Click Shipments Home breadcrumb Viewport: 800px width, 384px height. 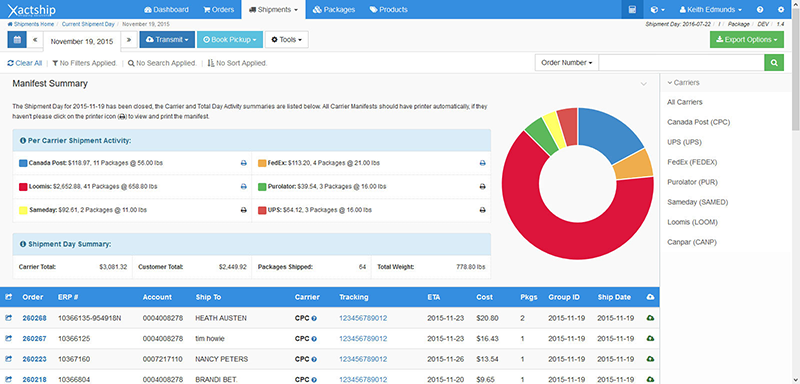click(31, 24)
